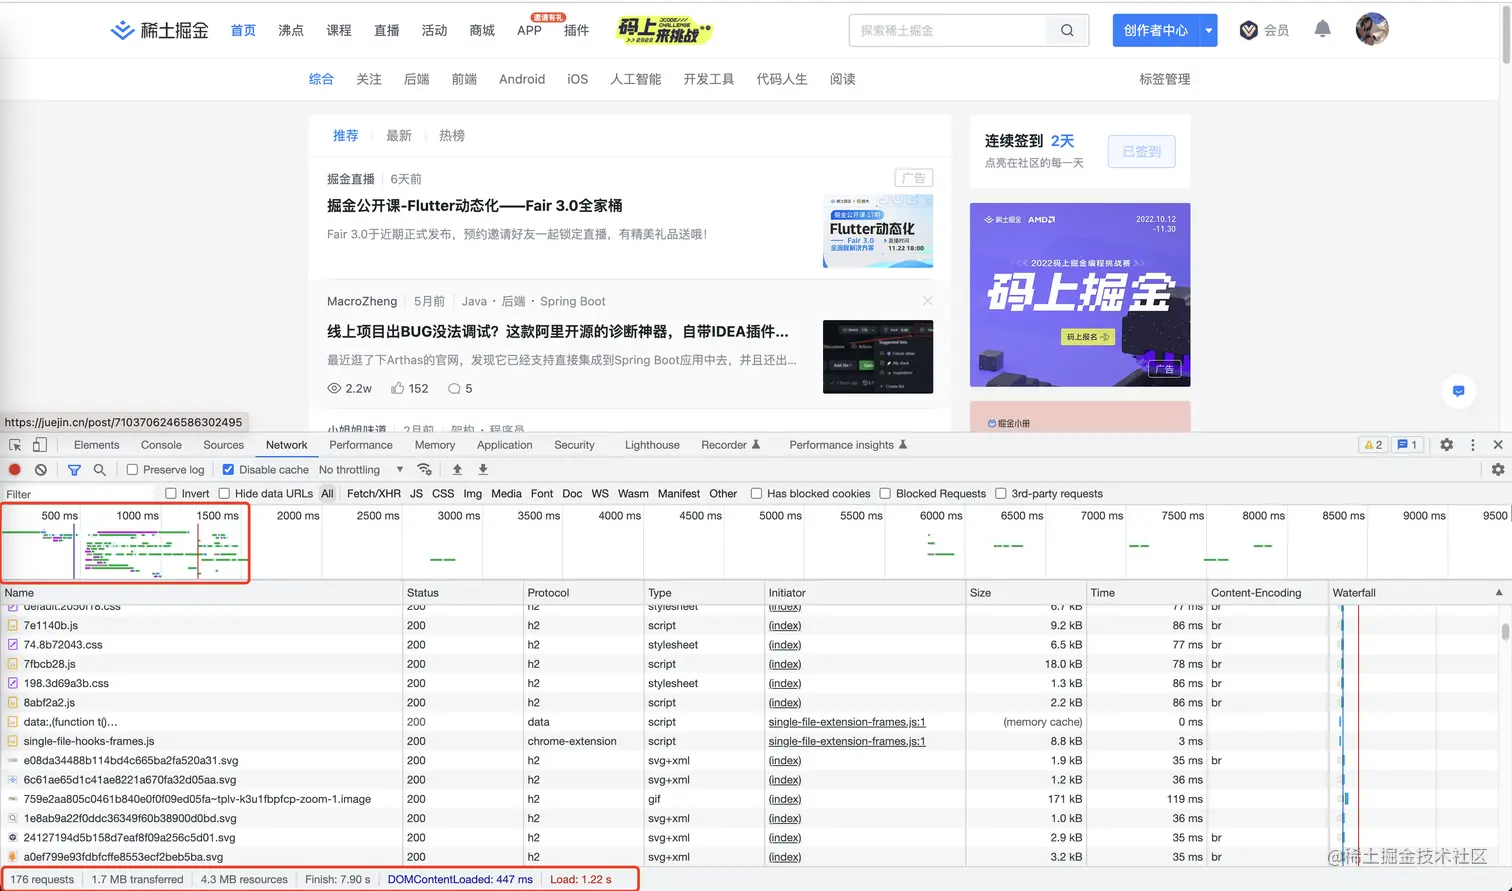Focus the network Filter text field
Viewport: 1512px width, 891px height.
click(x=80, y=494)
